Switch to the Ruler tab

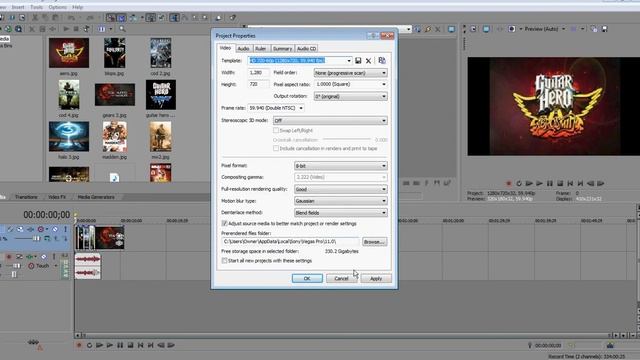click(261, 49)
